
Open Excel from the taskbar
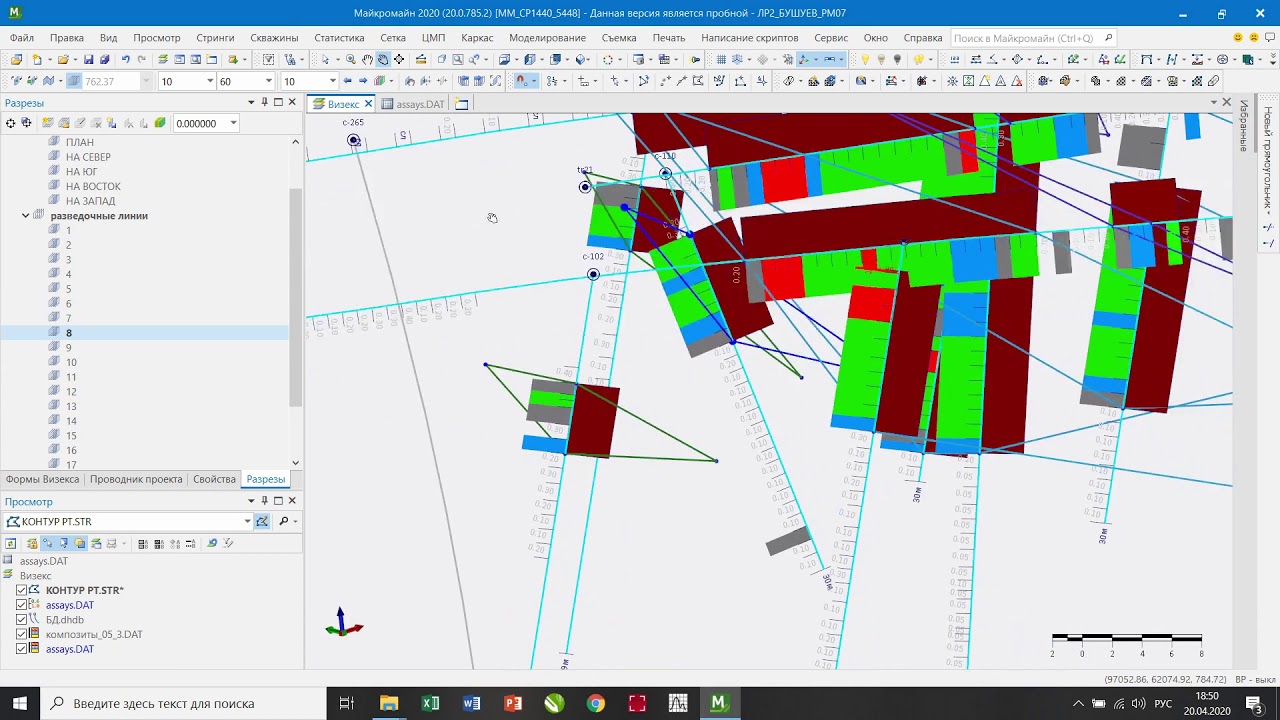click(431, 703)
